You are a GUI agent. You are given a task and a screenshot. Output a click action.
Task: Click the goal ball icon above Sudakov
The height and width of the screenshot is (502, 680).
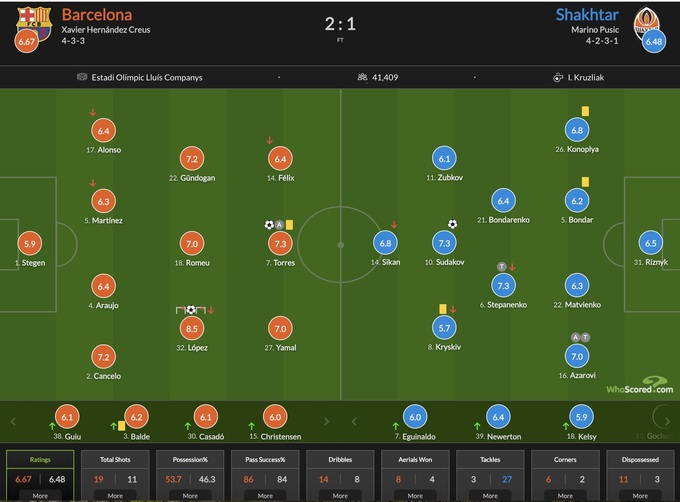[x=452, y=224]
